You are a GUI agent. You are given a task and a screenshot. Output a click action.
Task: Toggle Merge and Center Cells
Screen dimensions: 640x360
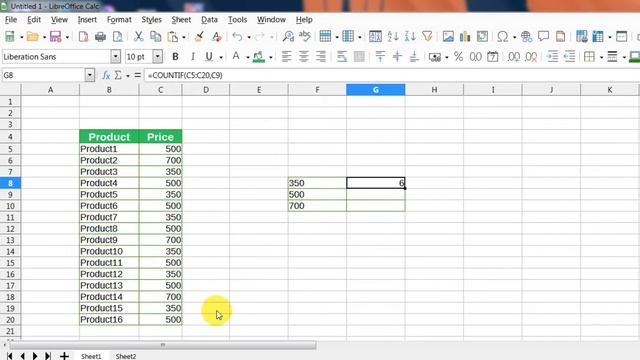click(x=359, y=57)
